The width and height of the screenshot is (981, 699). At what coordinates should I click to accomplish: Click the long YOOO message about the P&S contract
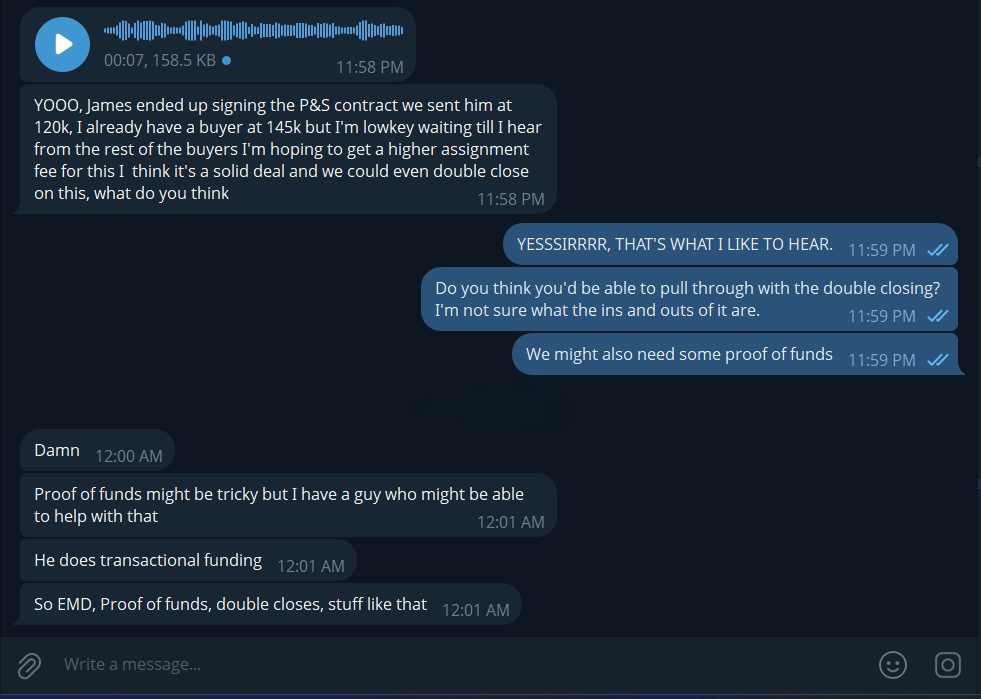(x=280, y=150)
